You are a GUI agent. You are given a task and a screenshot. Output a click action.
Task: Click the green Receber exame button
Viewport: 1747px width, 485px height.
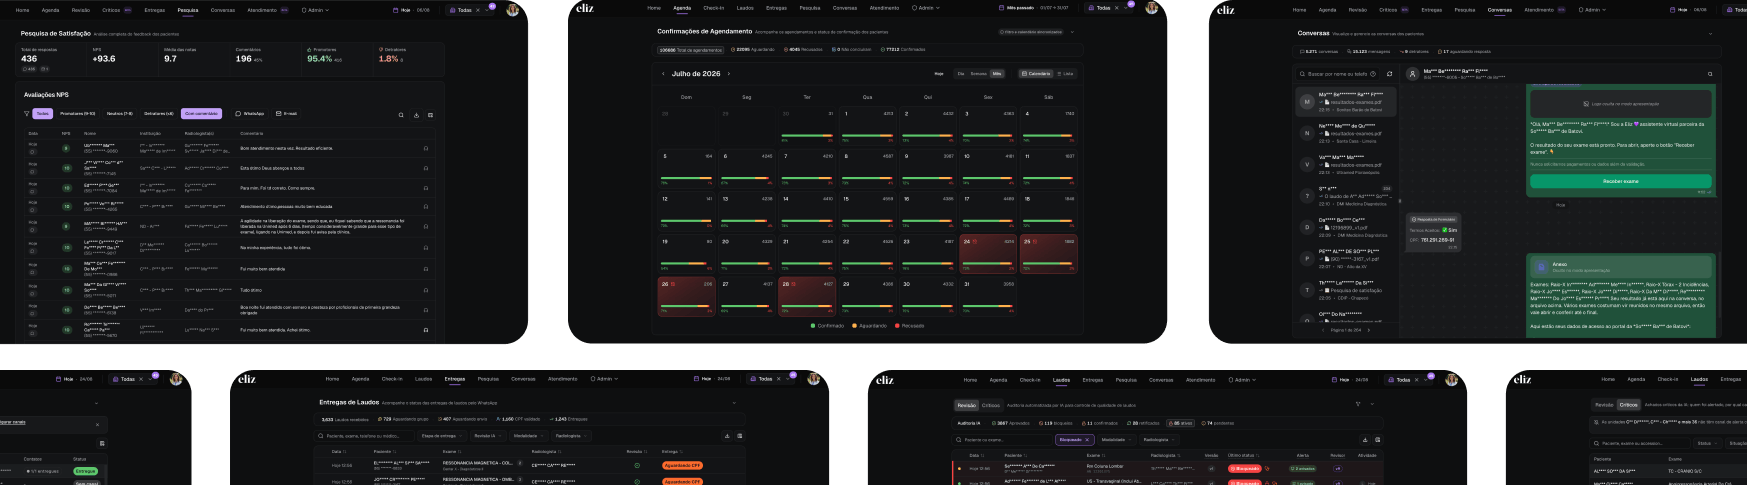pos(1620,181)
